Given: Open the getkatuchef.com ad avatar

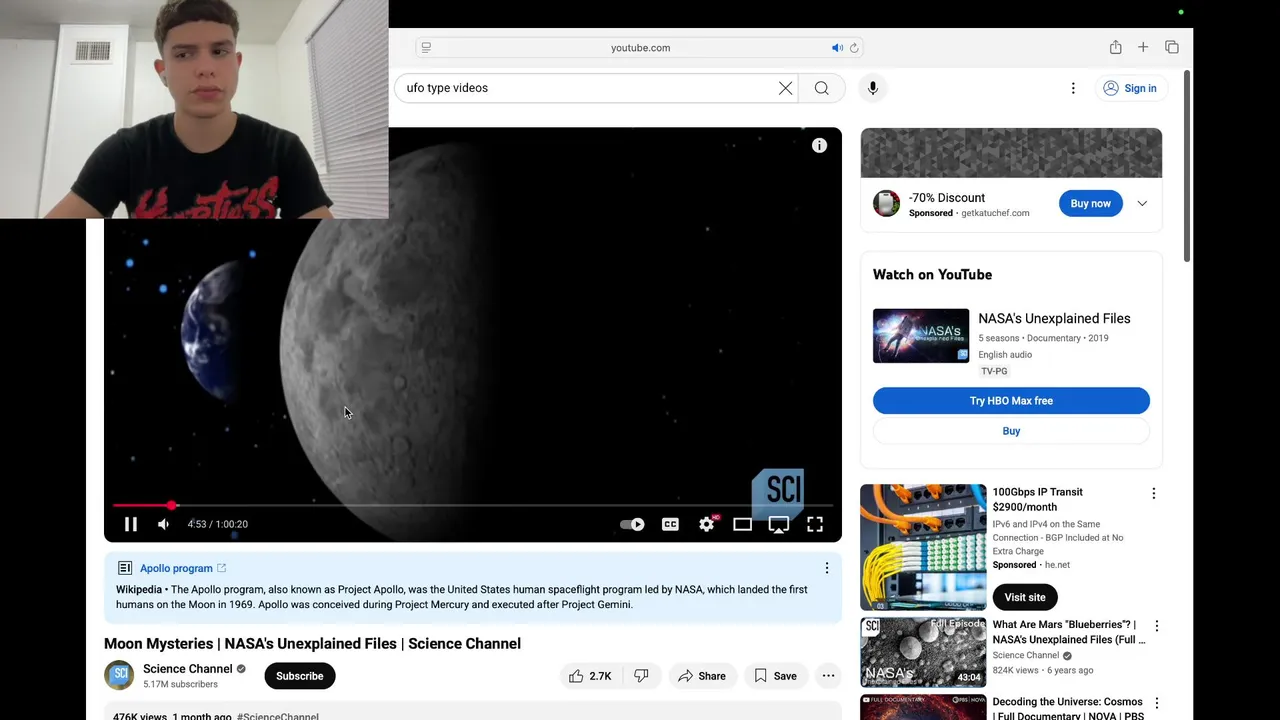Looking at the screenshot, I should coord(887,203).
